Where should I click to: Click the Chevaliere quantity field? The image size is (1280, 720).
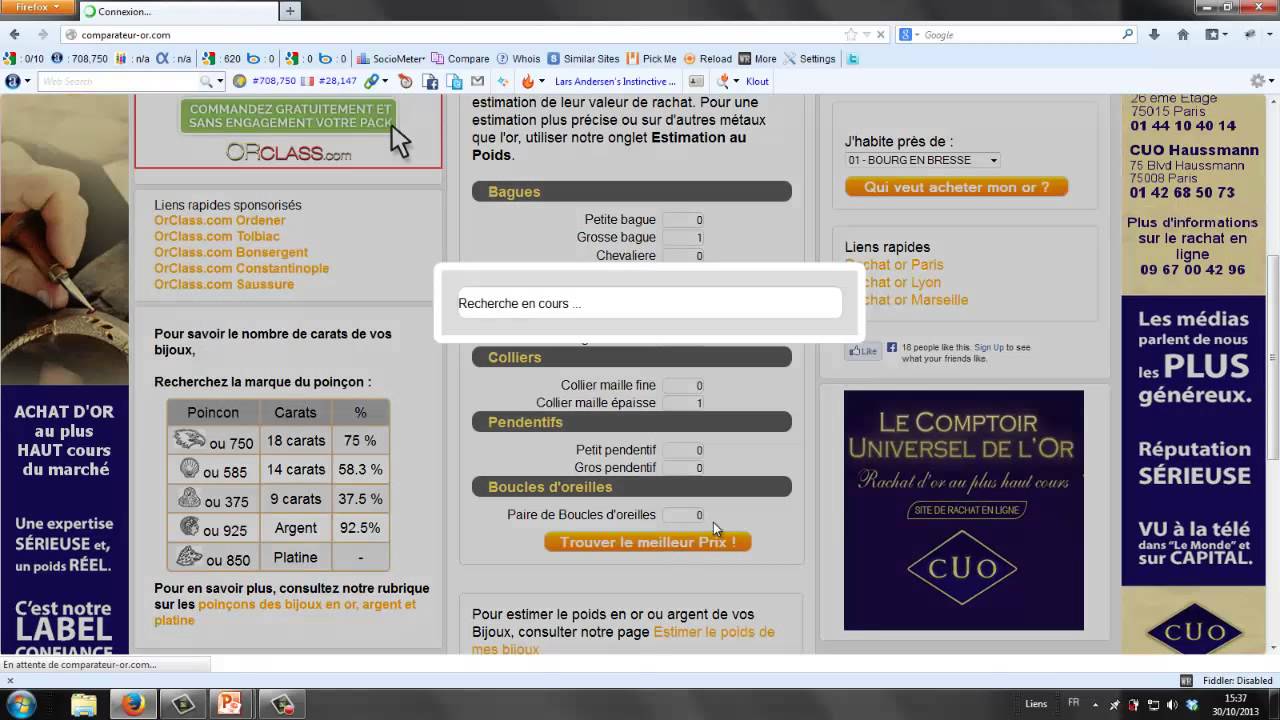pos(683,256)
